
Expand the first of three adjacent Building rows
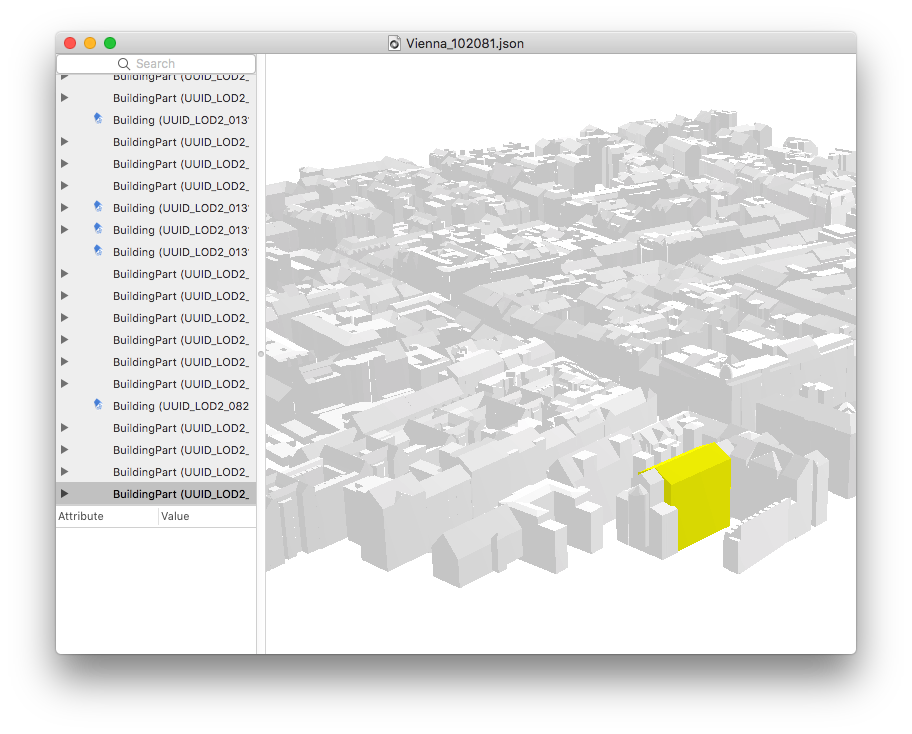pyautogui.click(x=65, y=208)
